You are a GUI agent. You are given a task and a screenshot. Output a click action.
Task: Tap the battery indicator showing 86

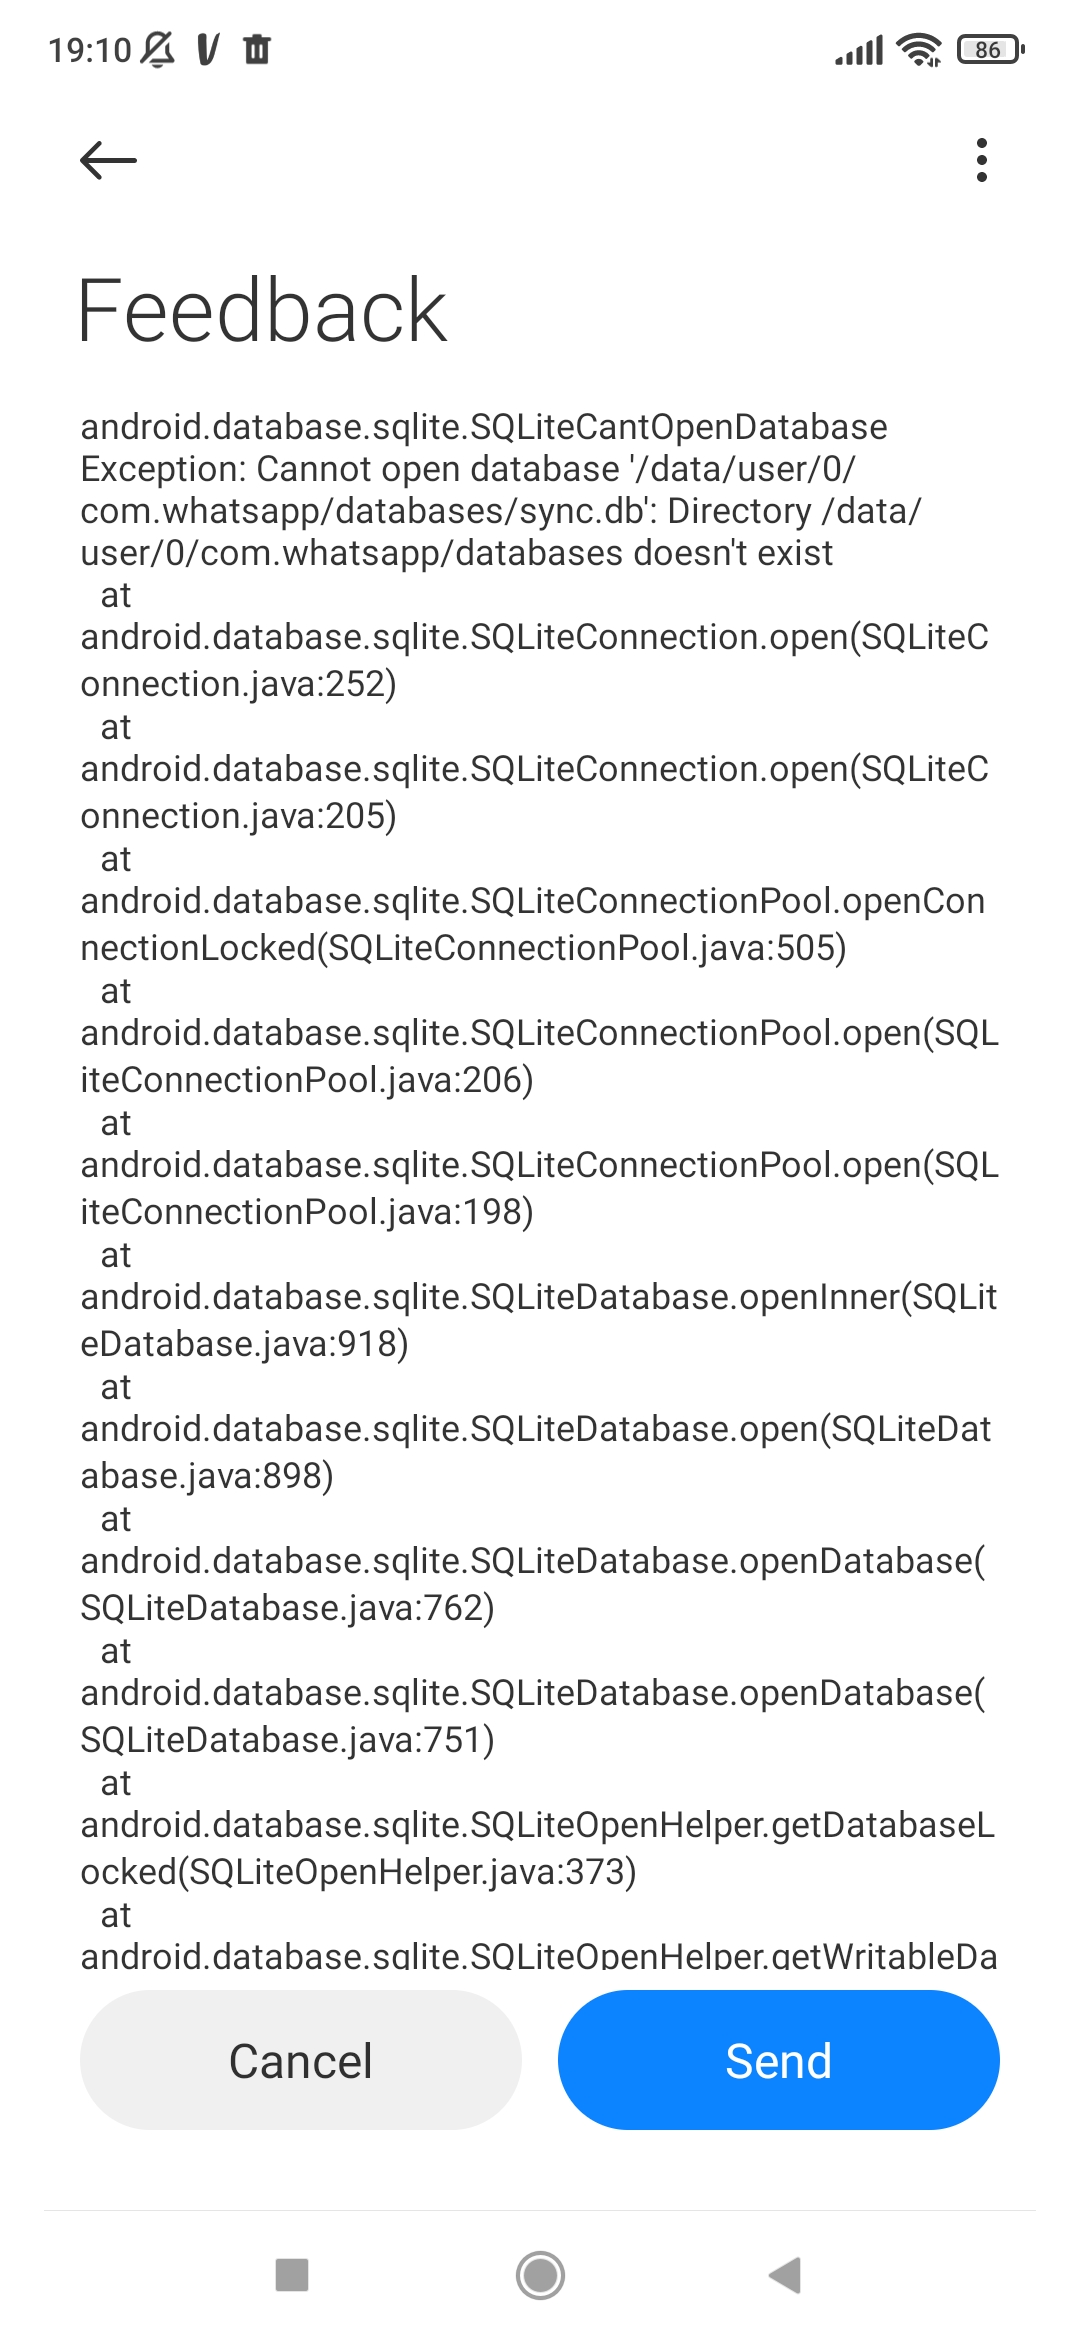tap(990, 49)
